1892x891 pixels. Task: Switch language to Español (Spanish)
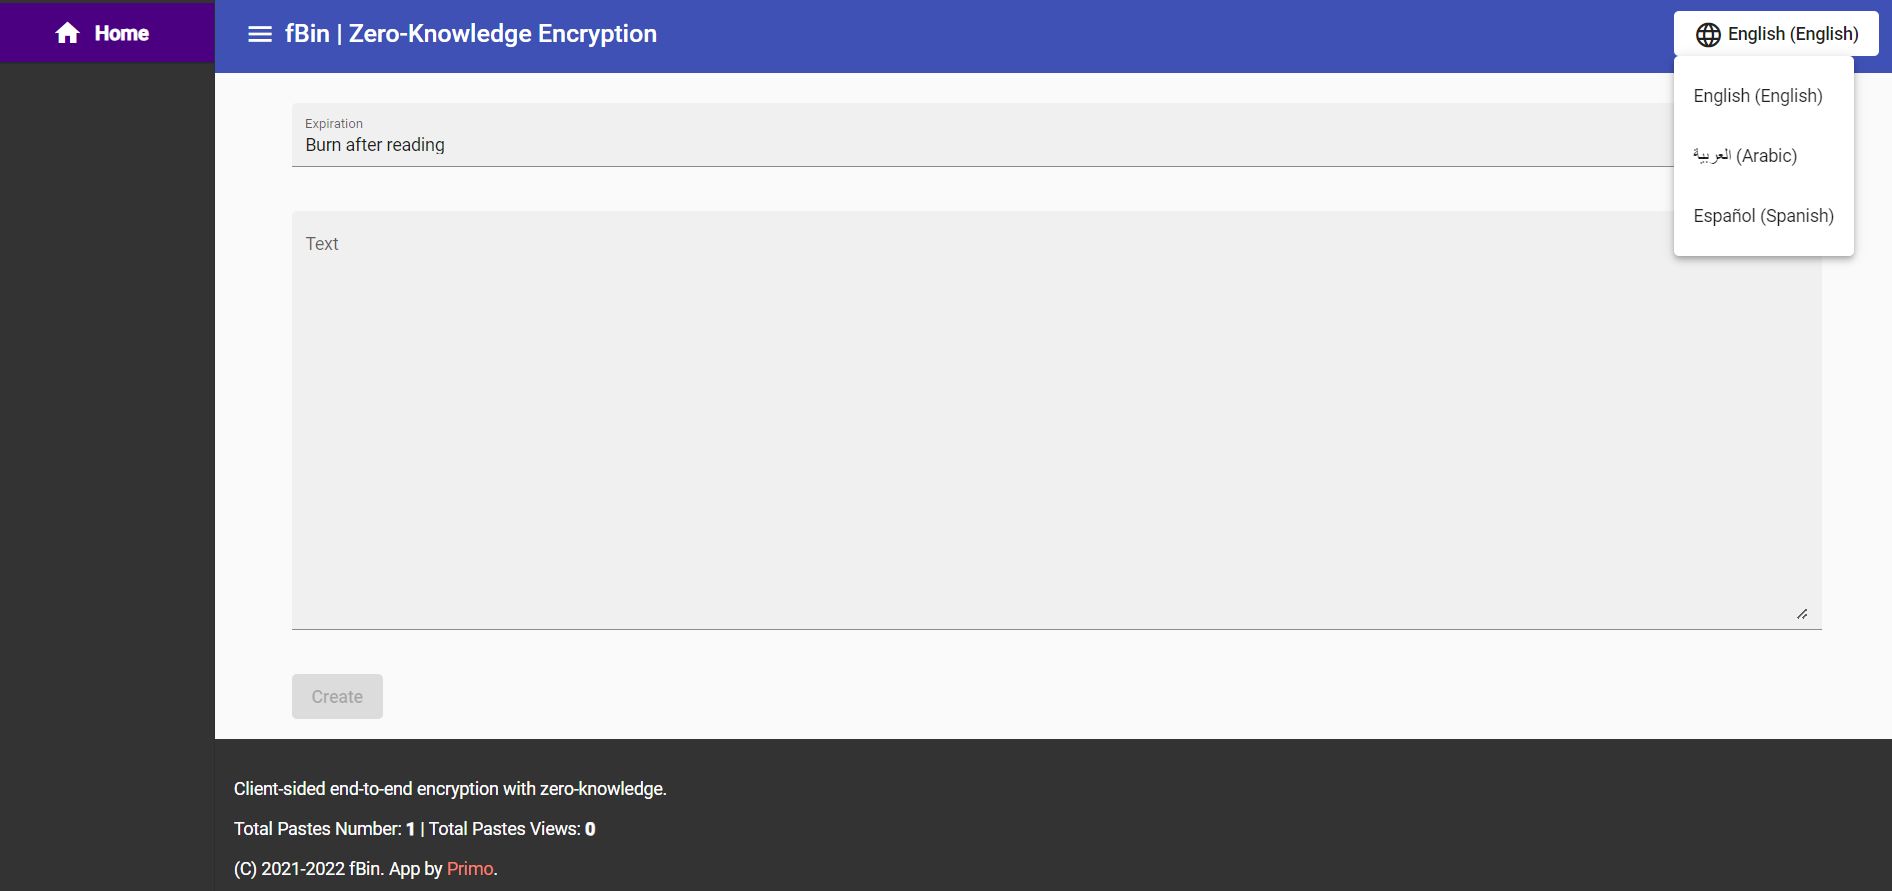tap(1763, 216)
